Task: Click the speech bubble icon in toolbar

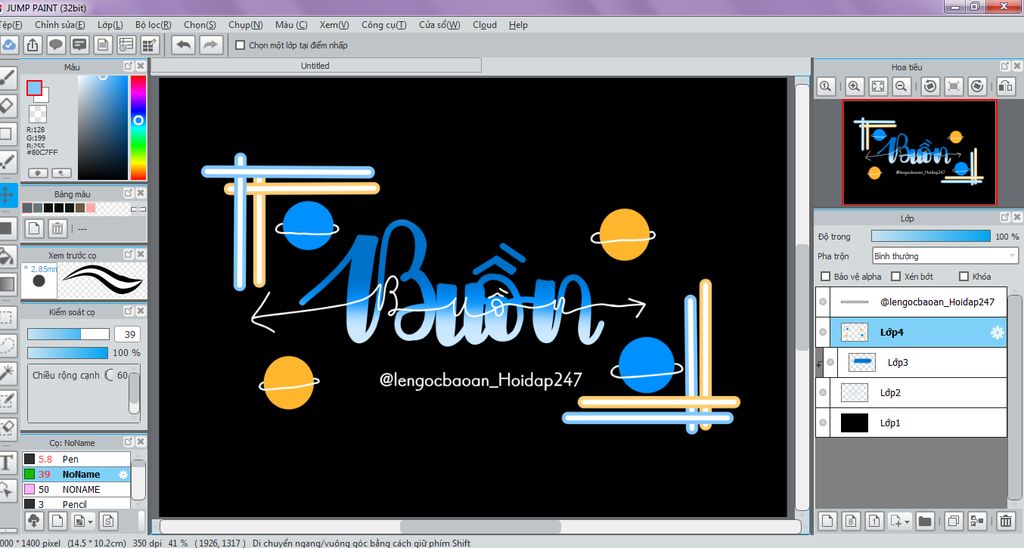Action: 56,45
